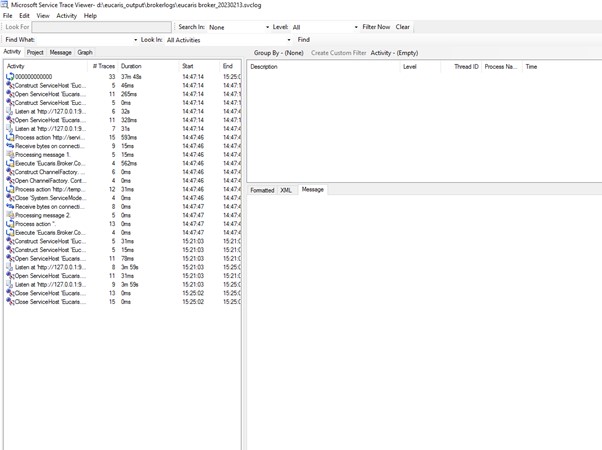Sort by the # Traces column header
This screenshot has height=450, width=602.
[x=103, y=66]
